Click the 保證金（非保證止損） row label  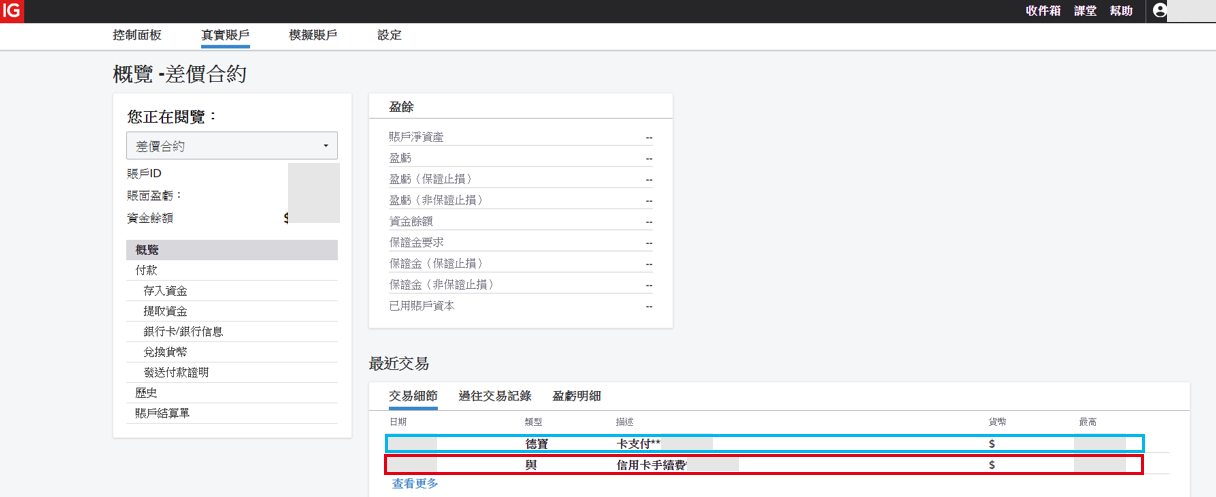pyautogui.click(x=442, y=284)
